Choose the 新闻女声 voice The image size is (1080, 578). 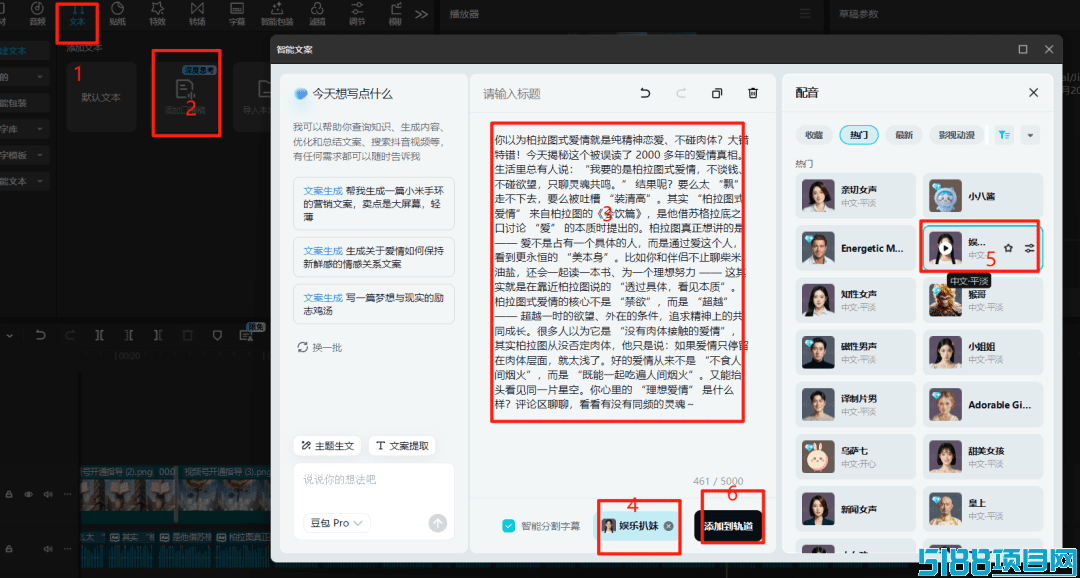pos(855,510)
